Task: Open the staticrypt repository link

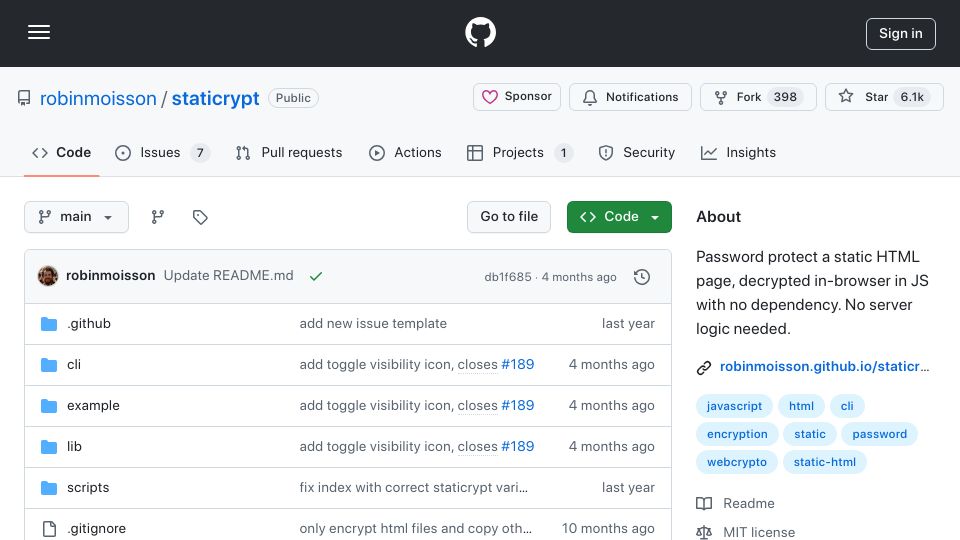Action: 216,98
